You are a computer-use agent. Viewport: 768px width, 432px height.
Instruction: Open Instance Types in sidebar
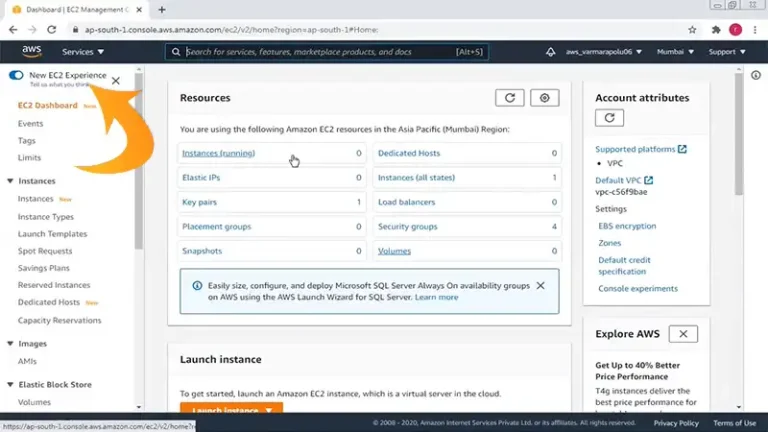(x=46, y=216)
